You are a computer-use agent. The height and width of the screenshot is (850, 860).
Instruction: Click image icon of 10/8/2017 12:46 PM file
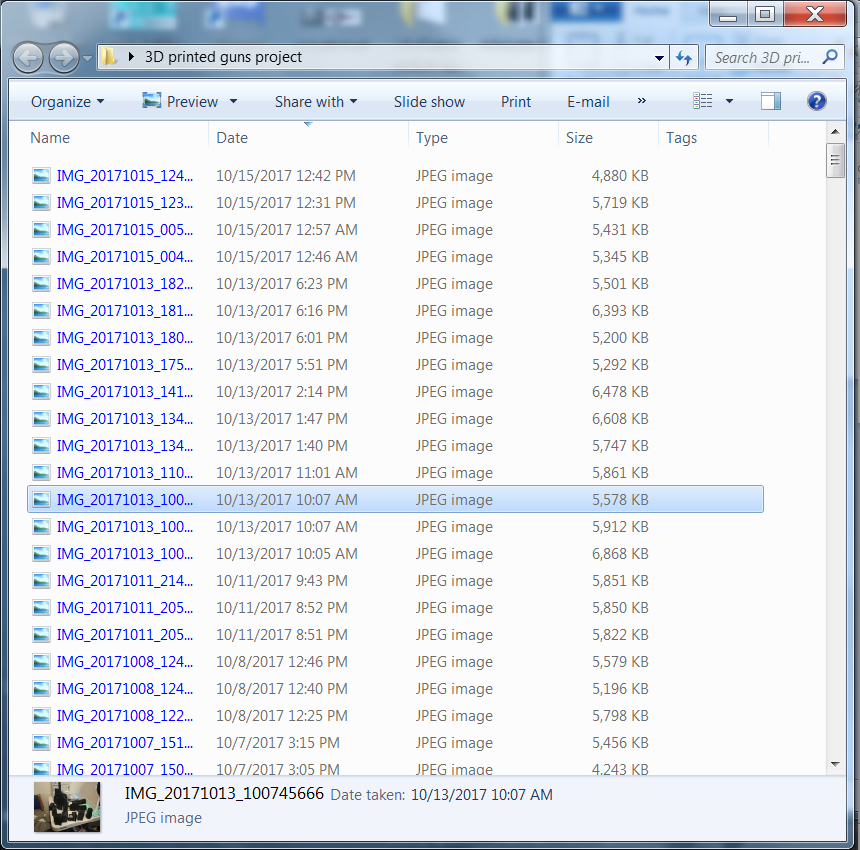[42, 662]
